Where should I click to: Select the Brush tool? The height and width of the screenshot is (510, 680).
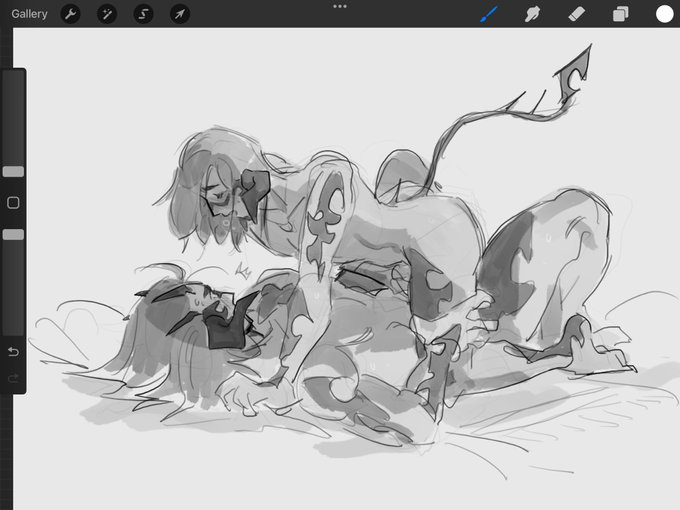pyautogui.click(x=489, y=14)
